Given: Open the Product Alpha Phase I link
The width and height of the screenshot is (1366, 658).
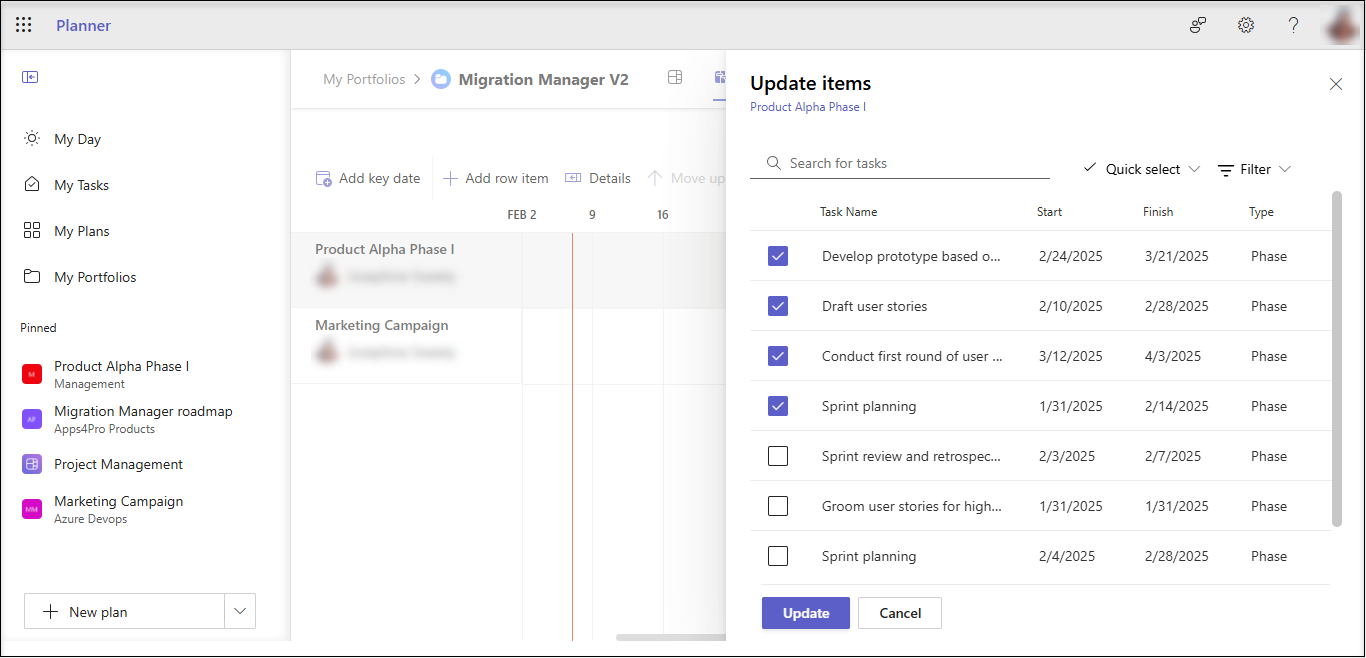Looking at the screenshot, I should point(807,106).
